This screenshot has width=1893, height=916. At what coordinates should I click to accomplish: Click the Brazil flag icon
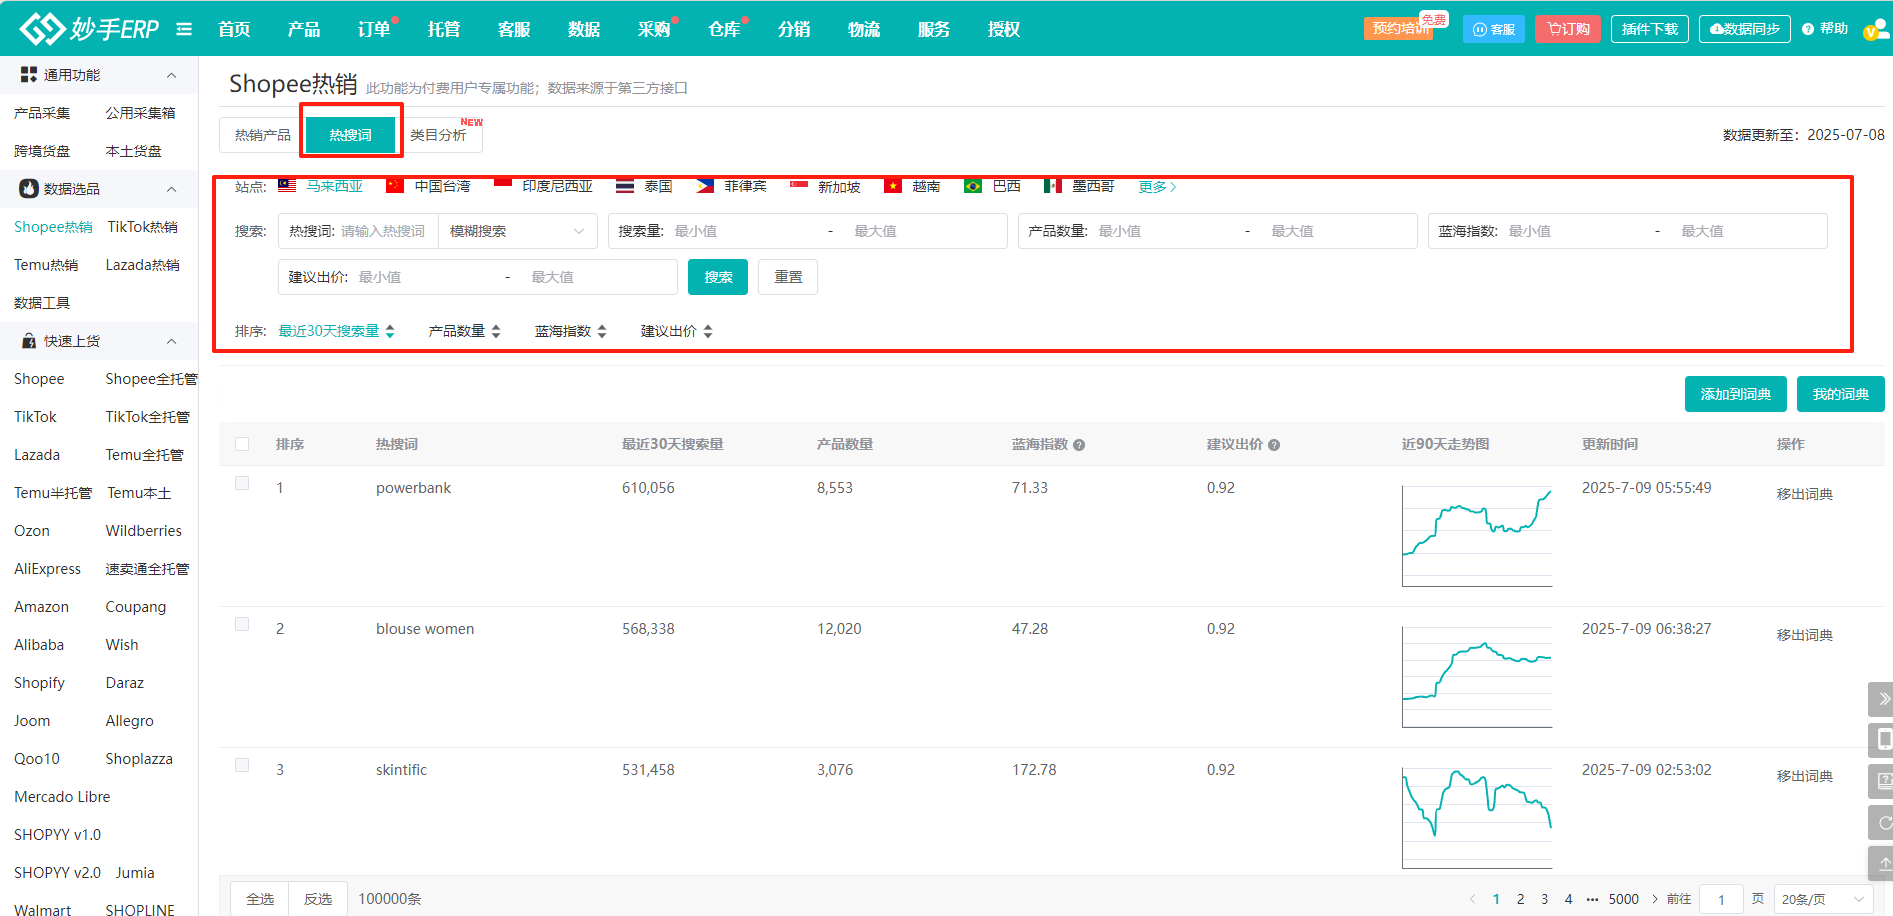coord(973,185)
